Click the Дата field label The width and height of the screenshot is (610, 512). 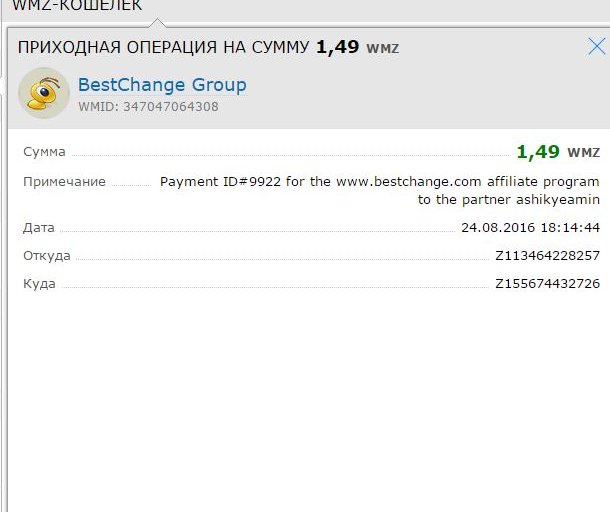click(x=39, y=227)
